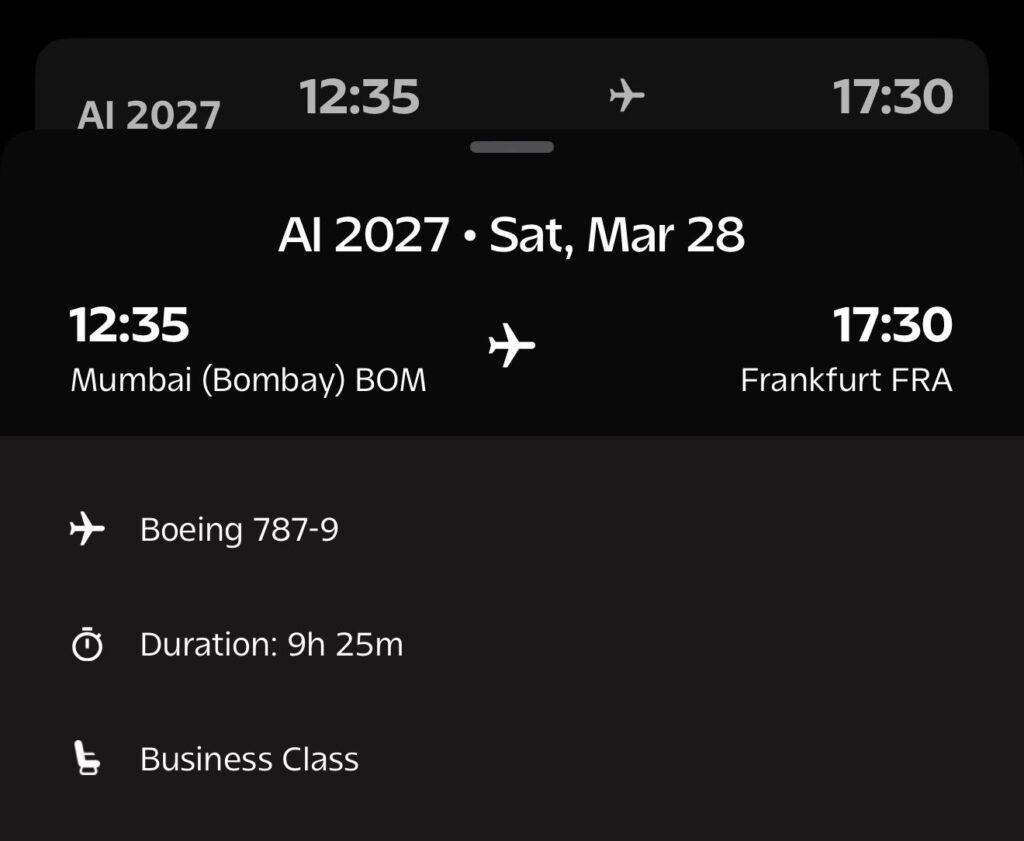Select the Boeing 787-9 aircraft icon
Image resolution: width=1024 pixels, height=841 pixels.
(88, 529)
